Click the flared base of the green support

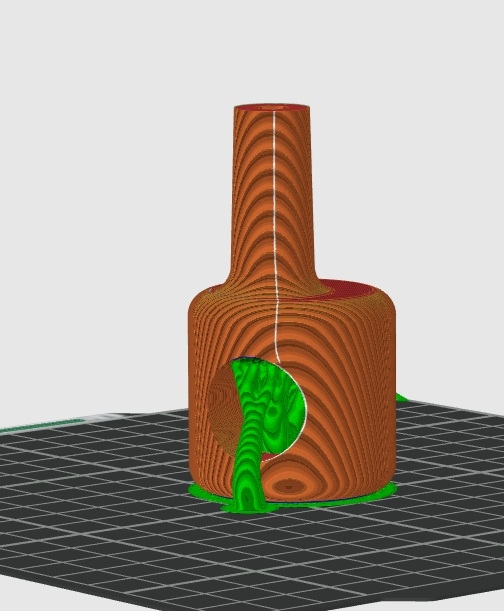tap(249, 506)
